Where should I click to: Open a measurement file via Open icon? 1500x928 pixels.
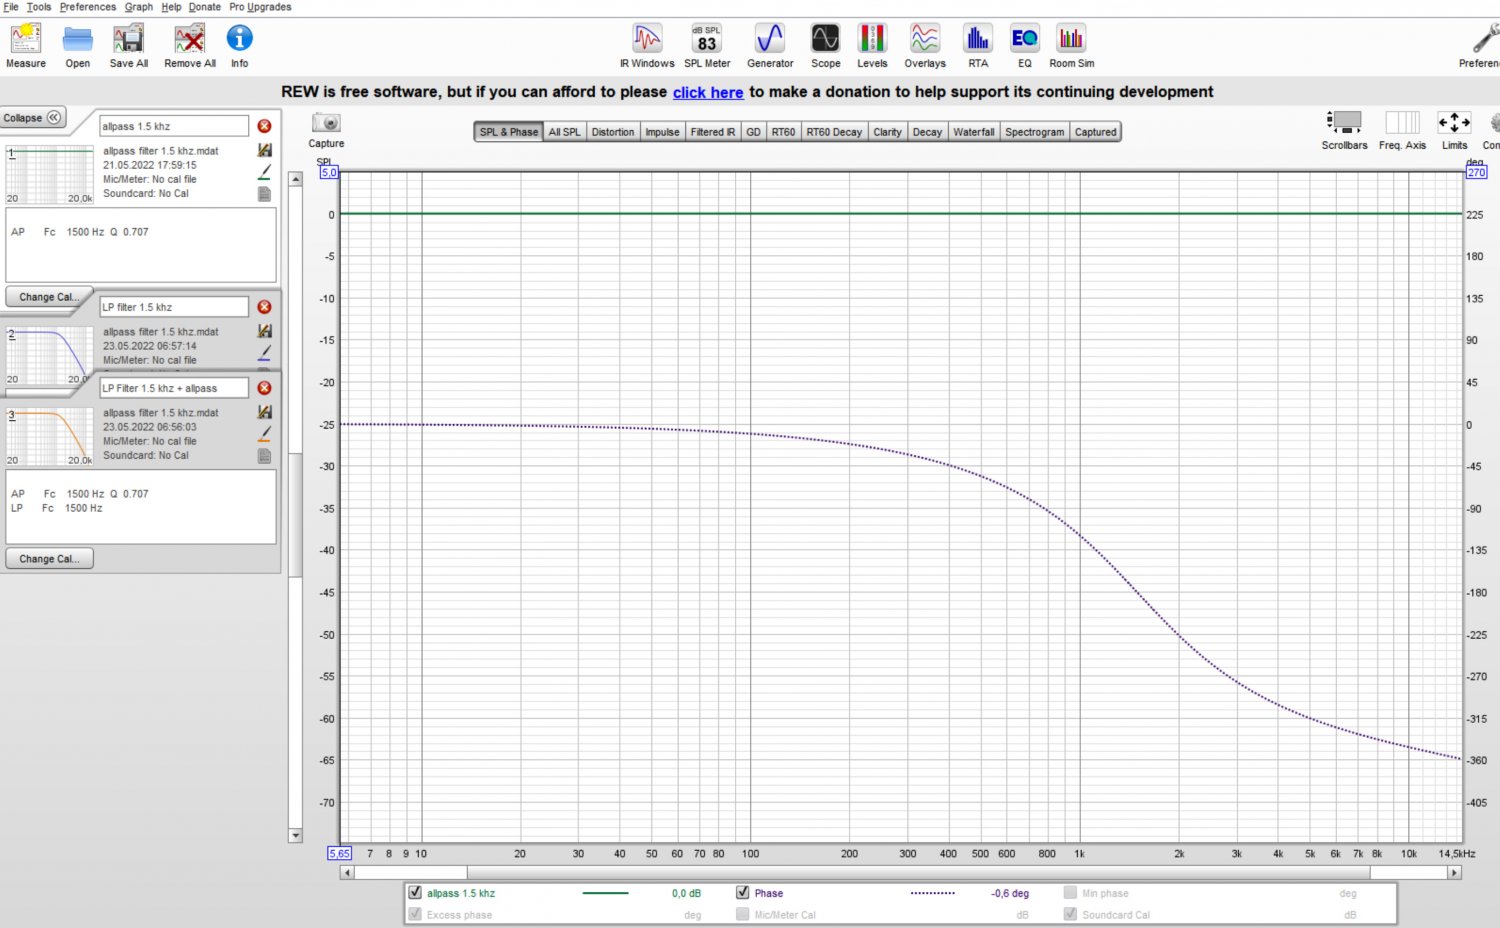(x=77, y=40)
